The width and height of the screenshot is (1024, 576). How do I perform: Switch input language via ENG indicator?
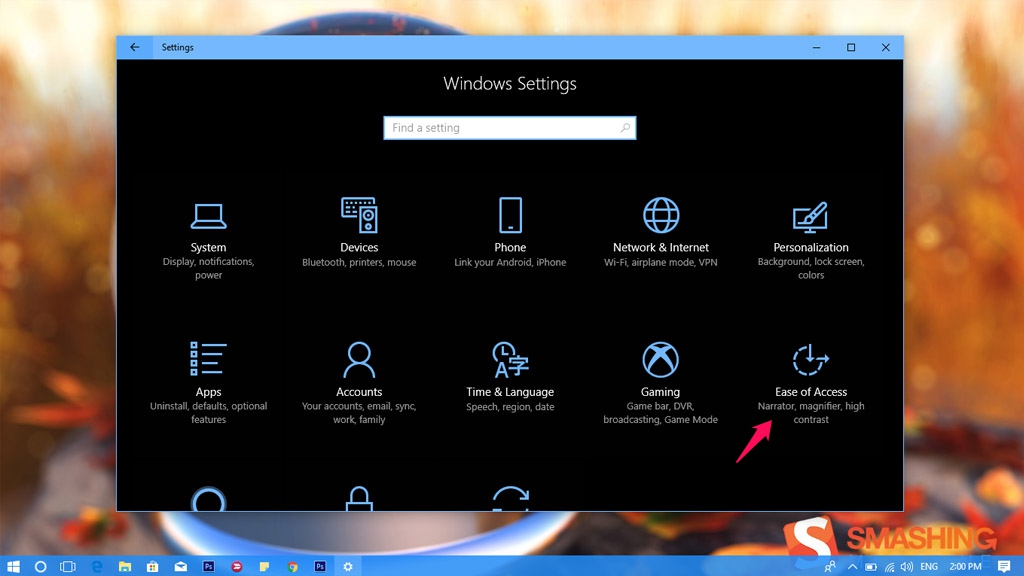tap(929, 567)
